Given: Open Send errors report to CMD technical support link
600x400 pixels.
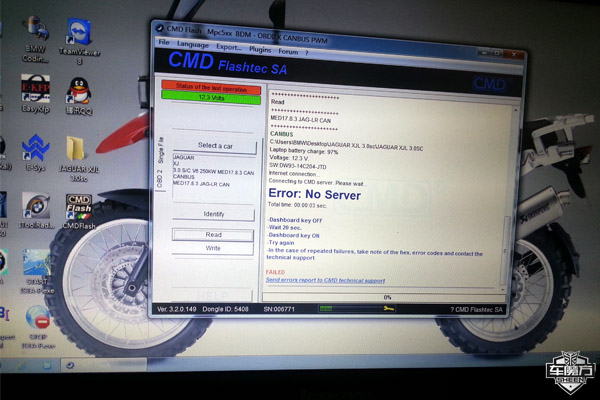Looking at the screenshot, I should [x=325, y=280].
